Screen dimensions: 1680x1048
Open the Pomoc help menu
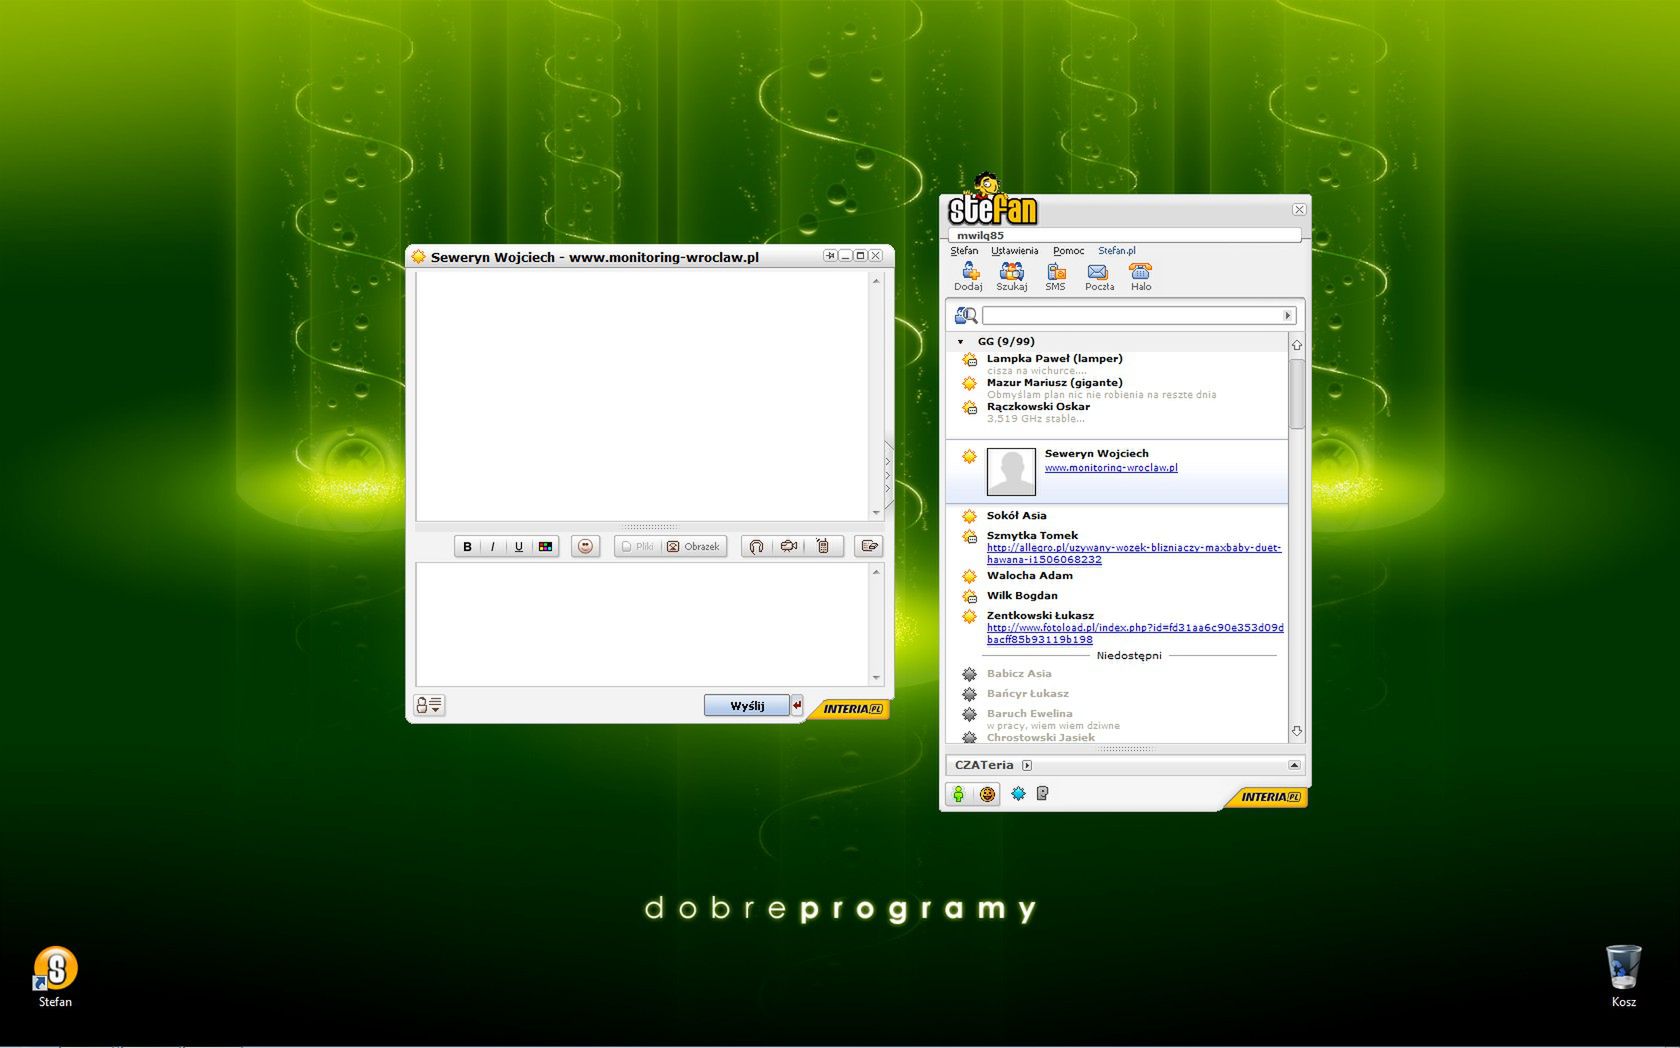pyautogui.click(x=1068, y=251)
